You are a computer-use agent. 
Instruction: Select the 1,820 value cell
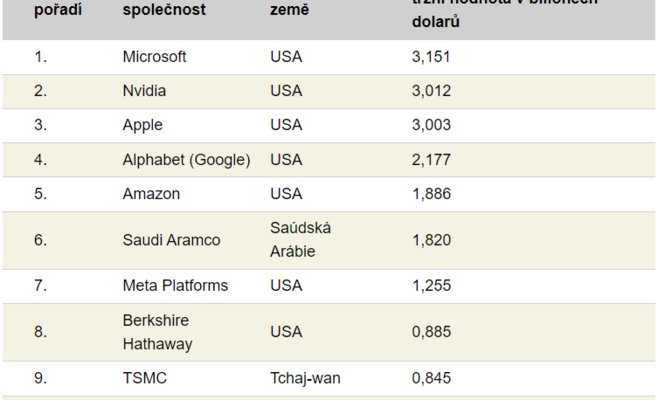(x=431, y=240)
